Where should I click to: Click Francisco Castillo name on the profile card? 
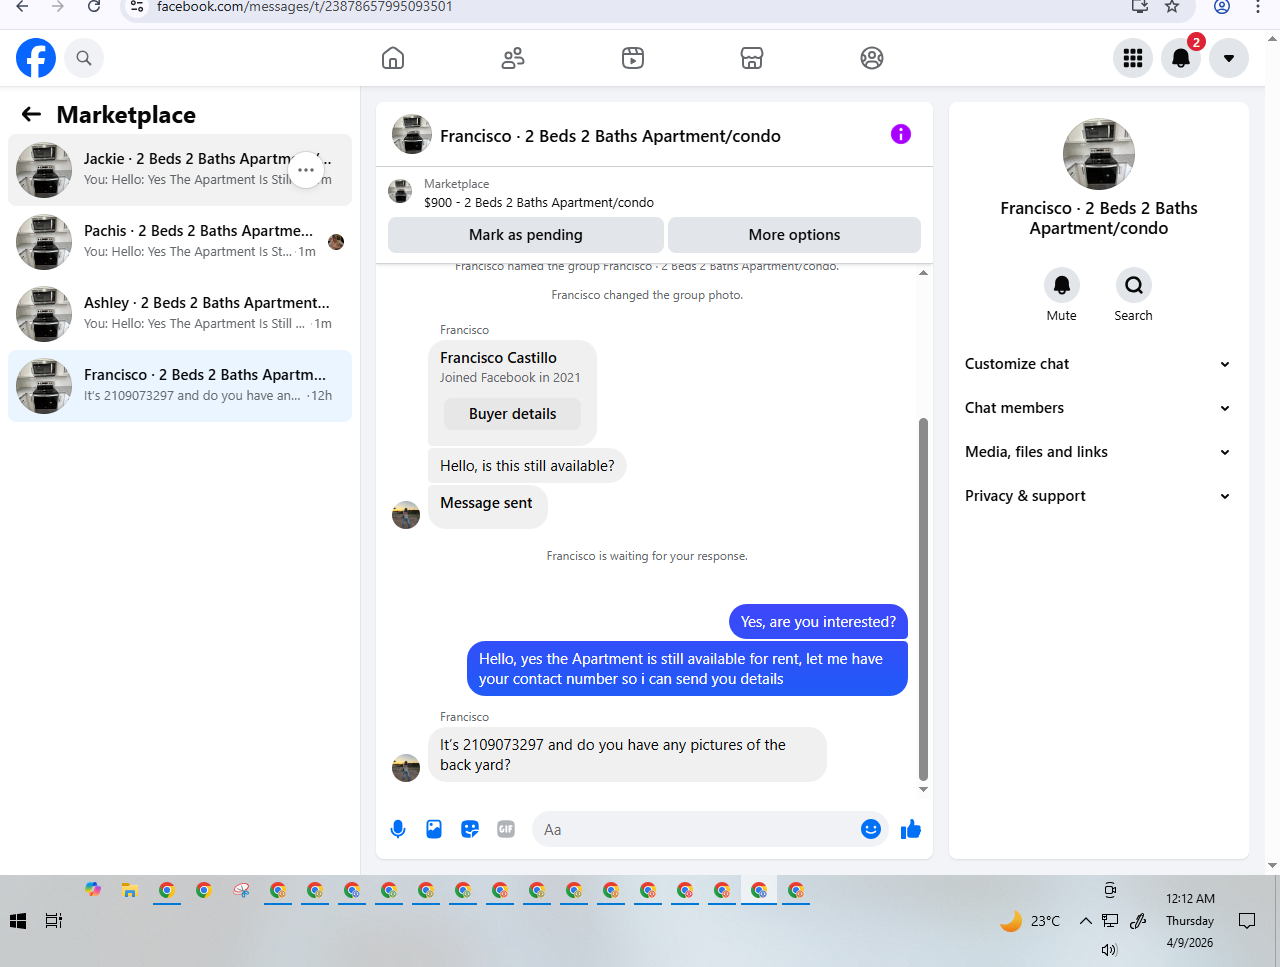click(498, 358)
